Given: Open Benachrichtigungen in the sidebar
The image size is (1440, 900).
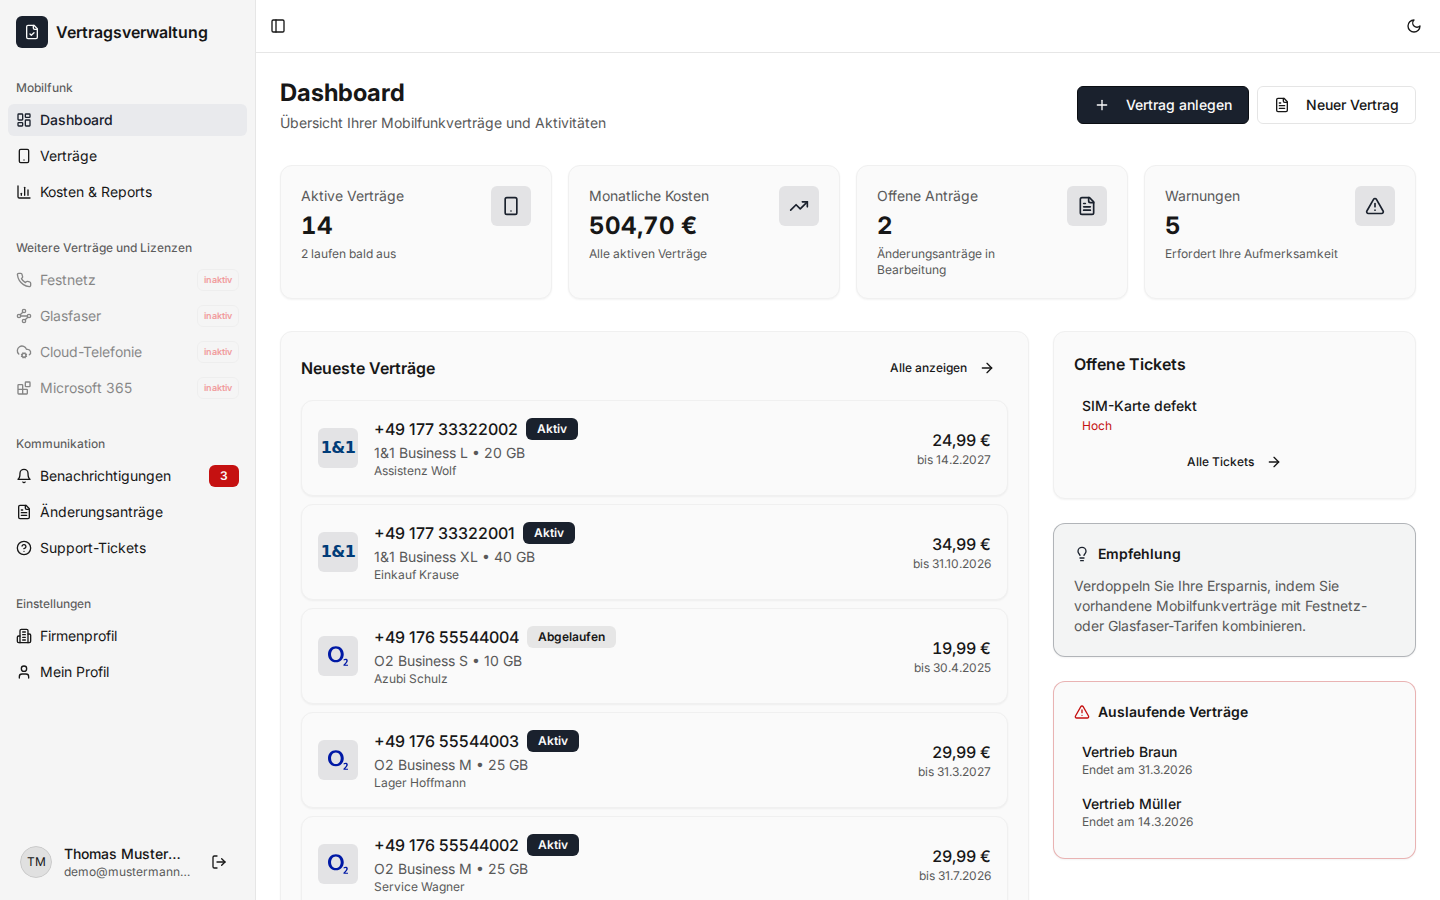Looking at the screenshot, I should pos(127,476).
